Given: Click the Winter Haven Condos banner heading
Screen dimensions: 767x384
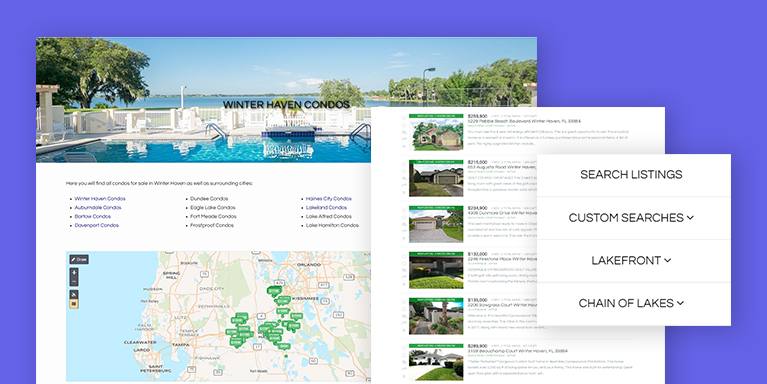Looking at the screenshot, I should click(286, 105).
